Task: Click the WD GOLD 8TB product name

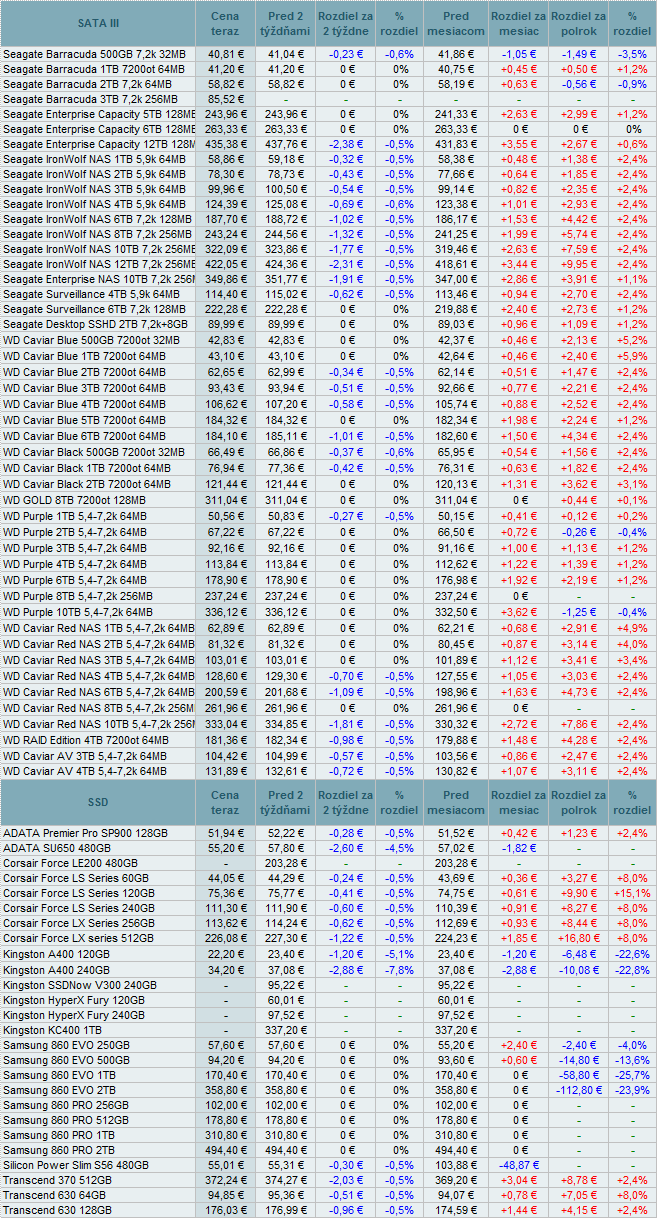Action: (76, 500)
